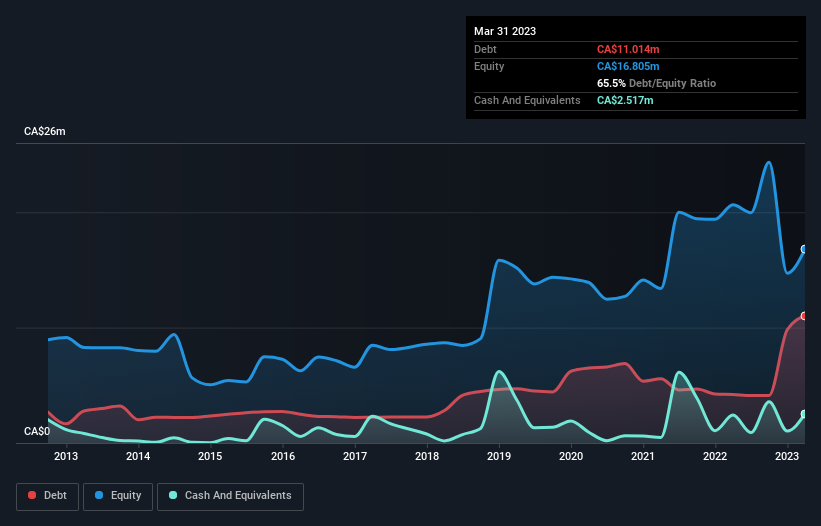821x526 pixels.
Task: Click Cash And Equivalents label in tooltip
Action: tap(527, 100)
